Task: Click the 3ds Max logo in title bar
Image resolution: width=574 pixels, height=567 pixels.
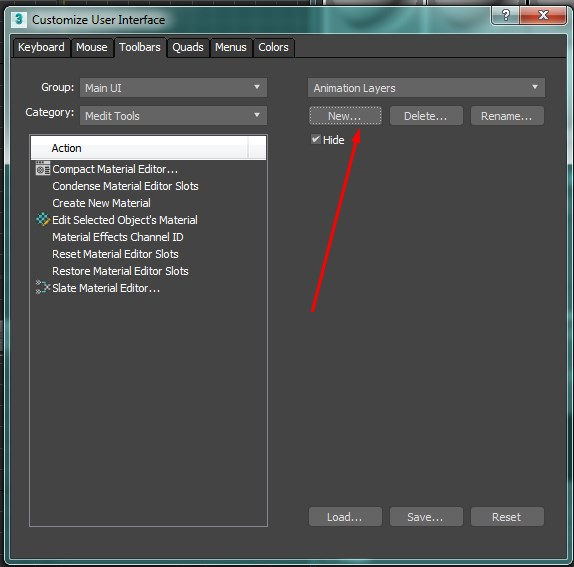Action: tap(19, 19)
